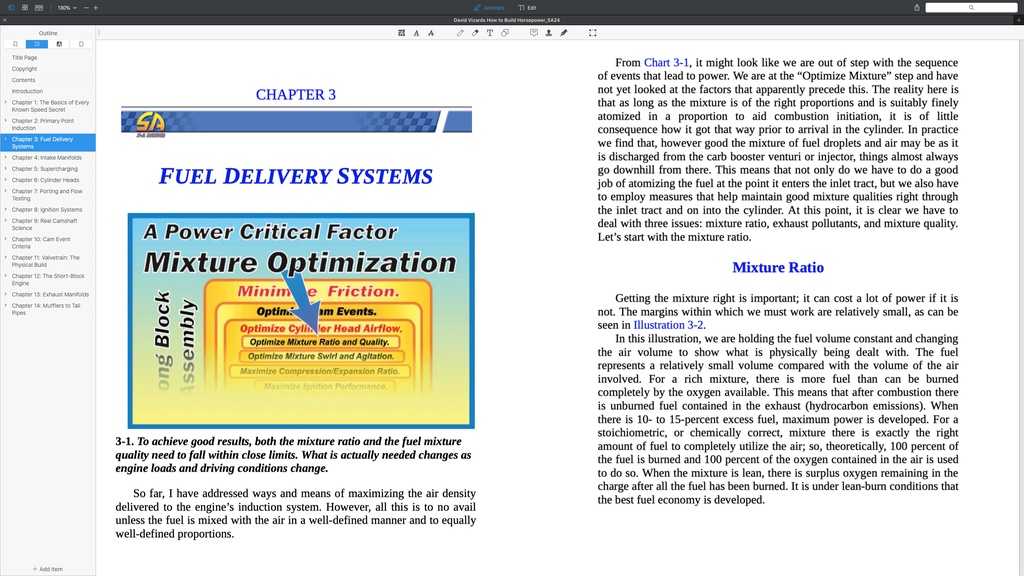This screenshot has width=1024, height=576.
Task: Switch to thumbnail grid view
Action: click(x=25, y=8)
